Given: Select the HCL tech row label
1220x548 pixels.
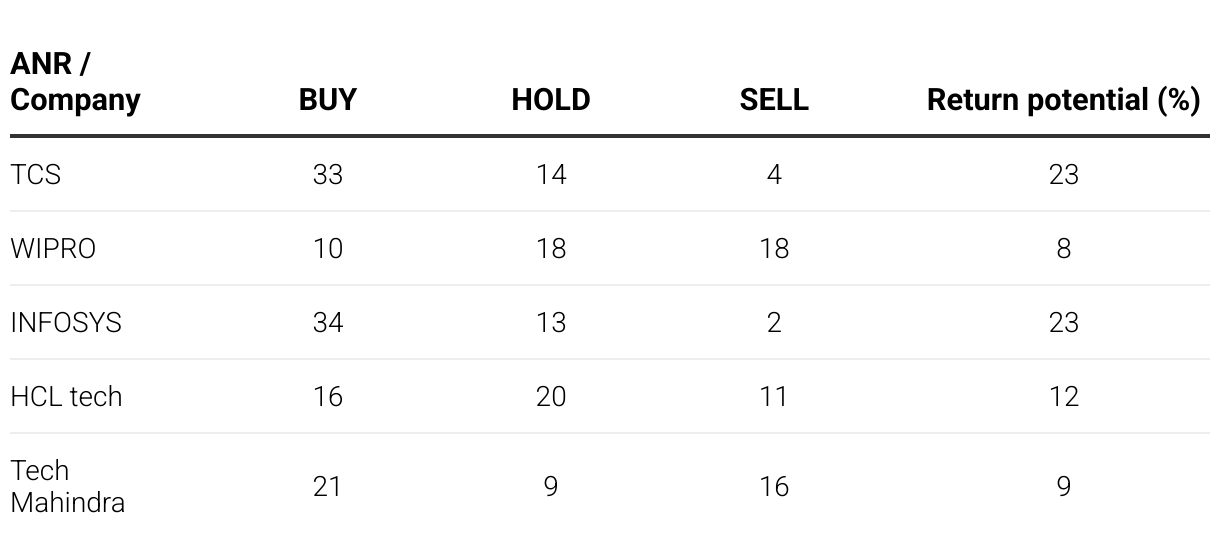Looking at the screenshot, I should [x=66, y=397].
